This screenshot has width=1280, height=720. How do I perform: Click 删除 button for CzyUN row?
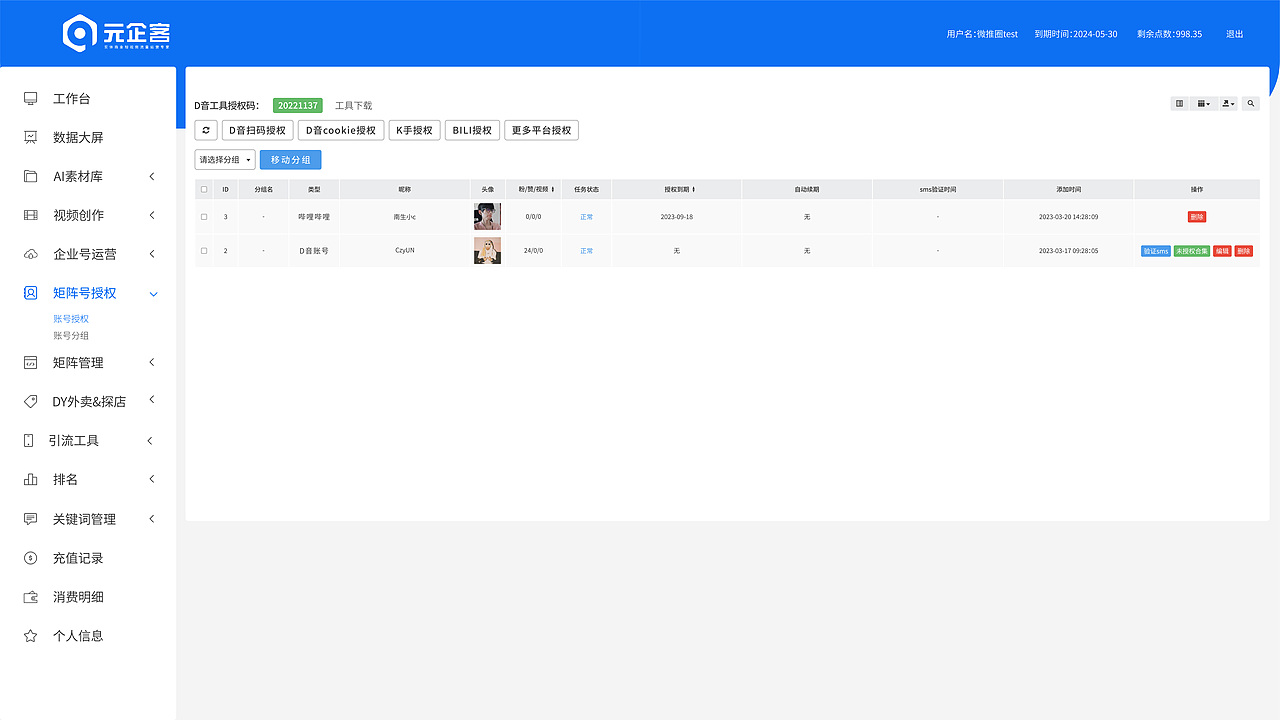coord(1243,251)
